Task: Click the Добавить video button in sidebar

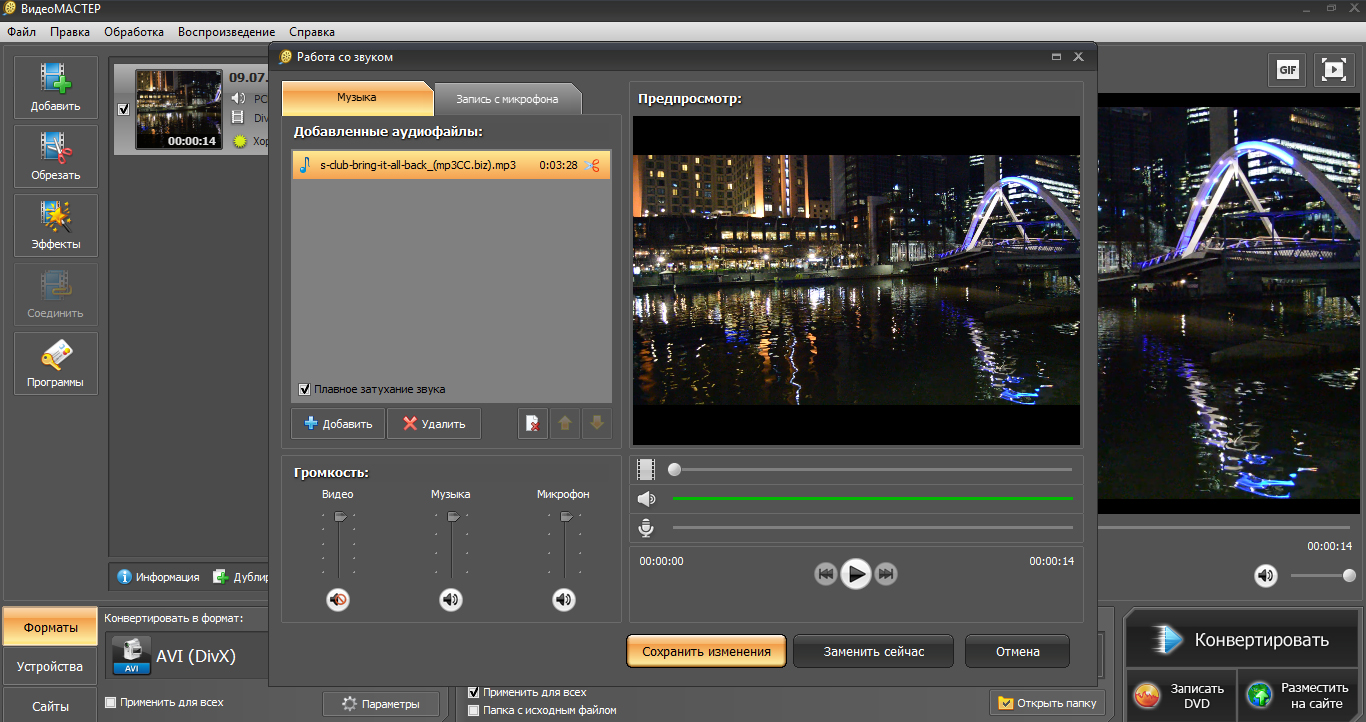Action: click(56, 88)
